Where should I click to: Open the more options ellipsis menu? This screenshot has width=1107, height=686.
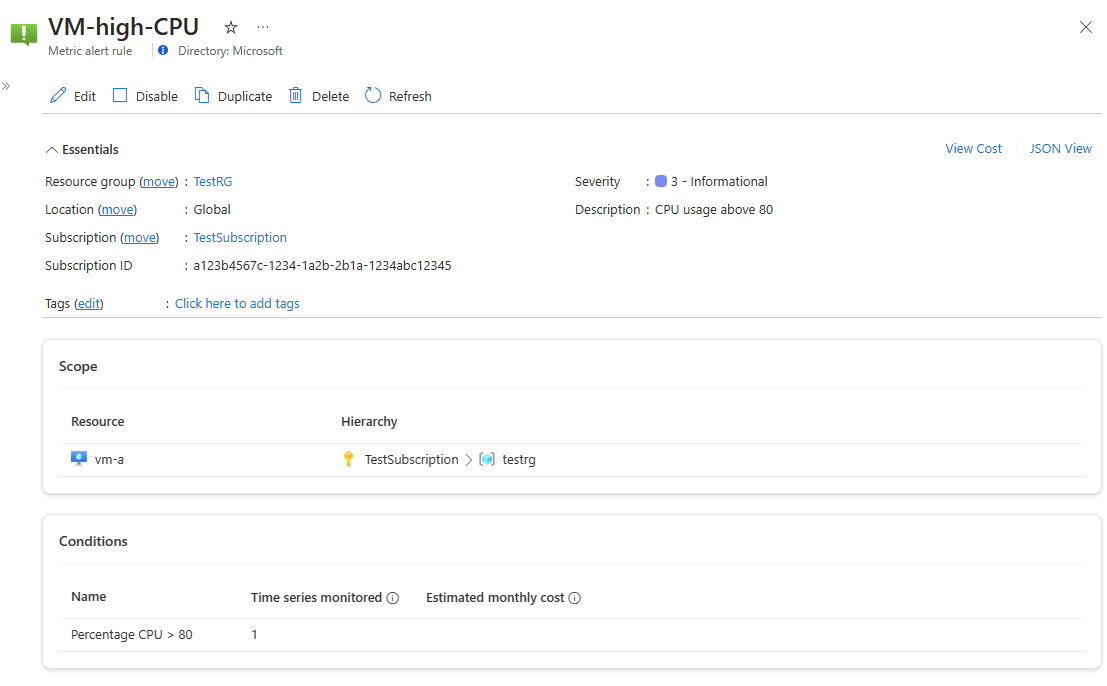coord(262,27)
